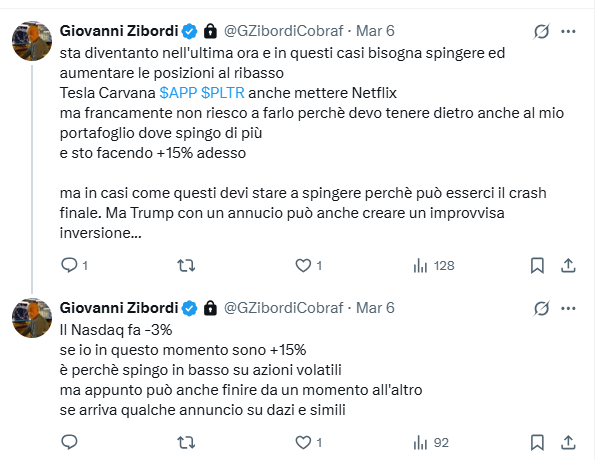The width and height of the screenshot is (615, 460).
Task: Open more options menu on first tweet
Action: (x=569, y=32)
